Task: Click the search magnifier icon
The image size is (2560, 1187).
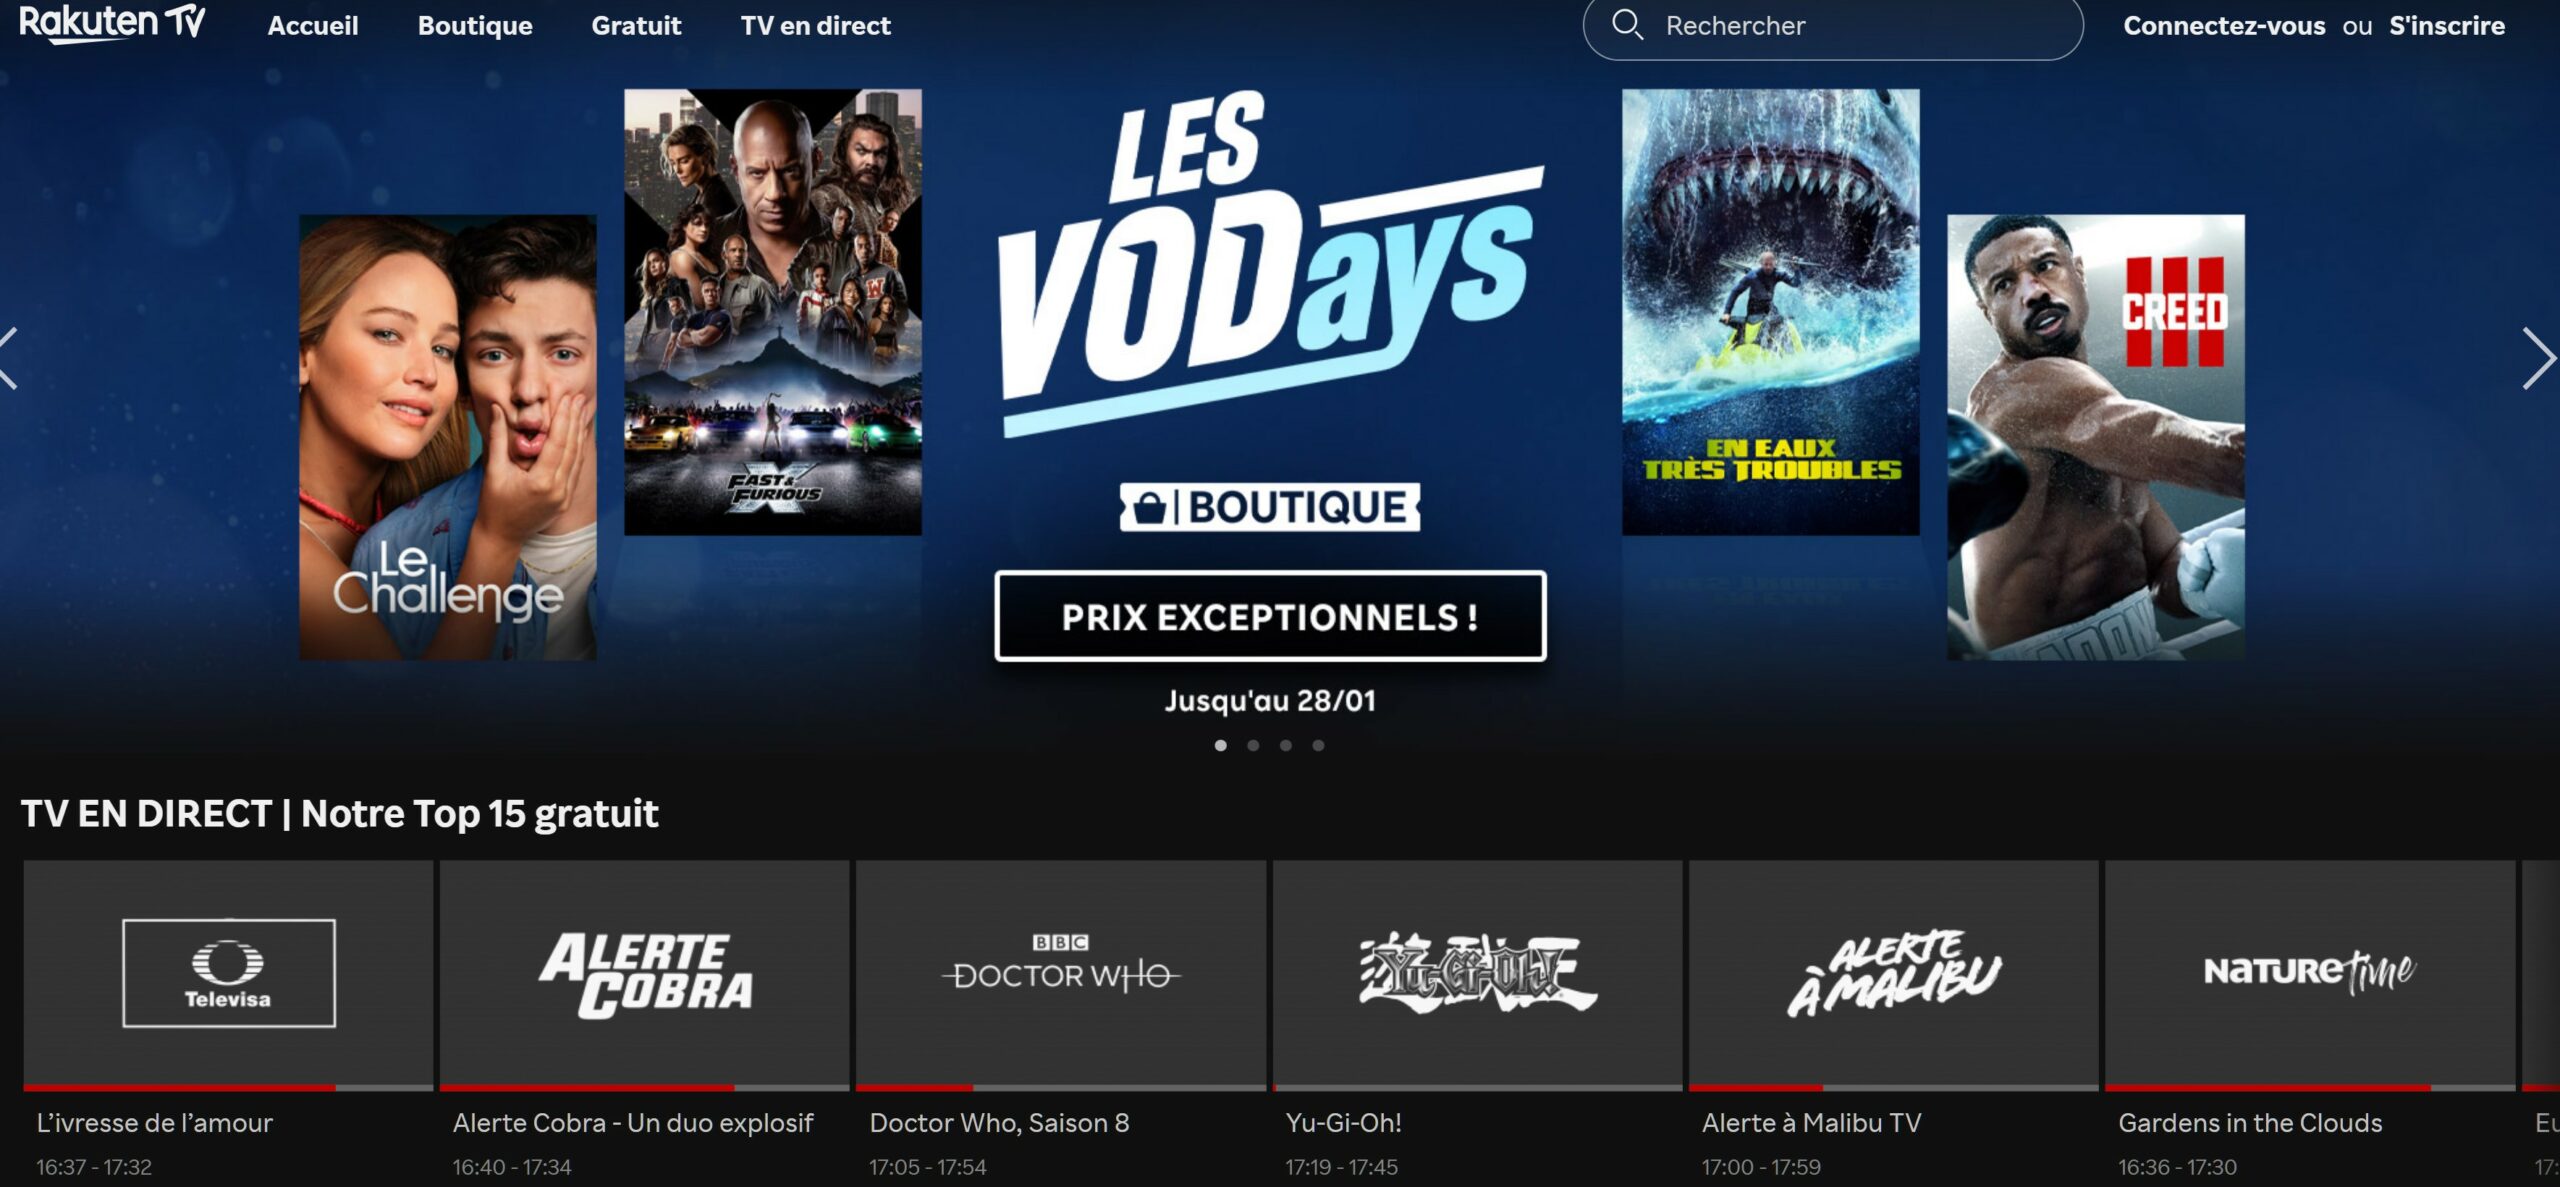Action: 1627,25
